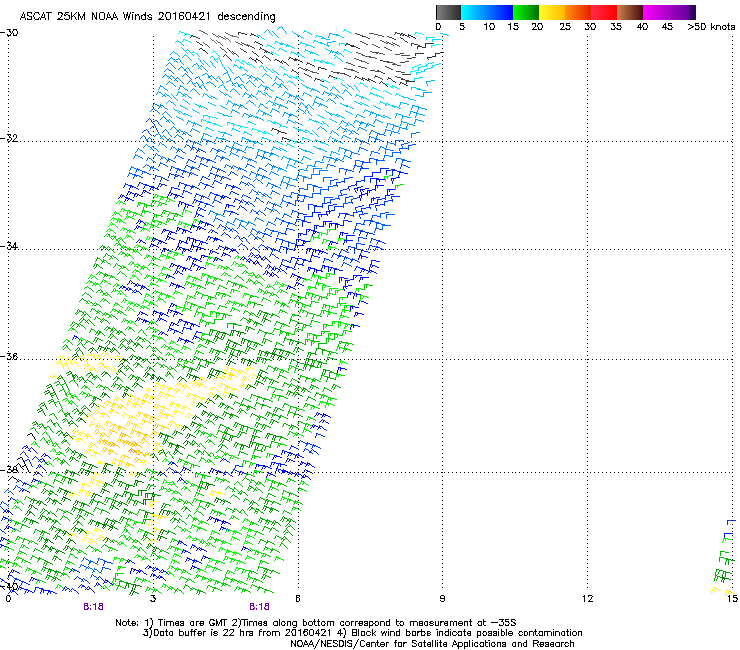Click the "45" color scale label

point(667,27)
